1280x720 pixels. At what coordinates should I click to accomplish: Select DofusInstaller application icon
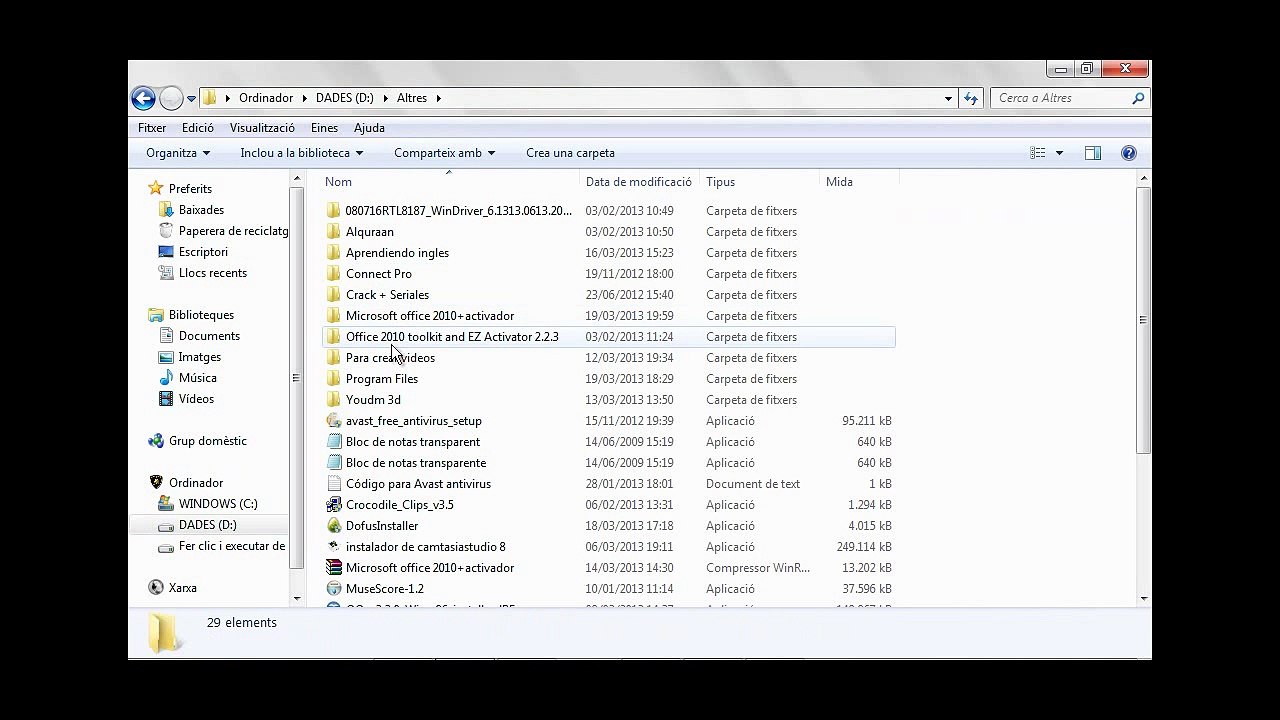334,526
